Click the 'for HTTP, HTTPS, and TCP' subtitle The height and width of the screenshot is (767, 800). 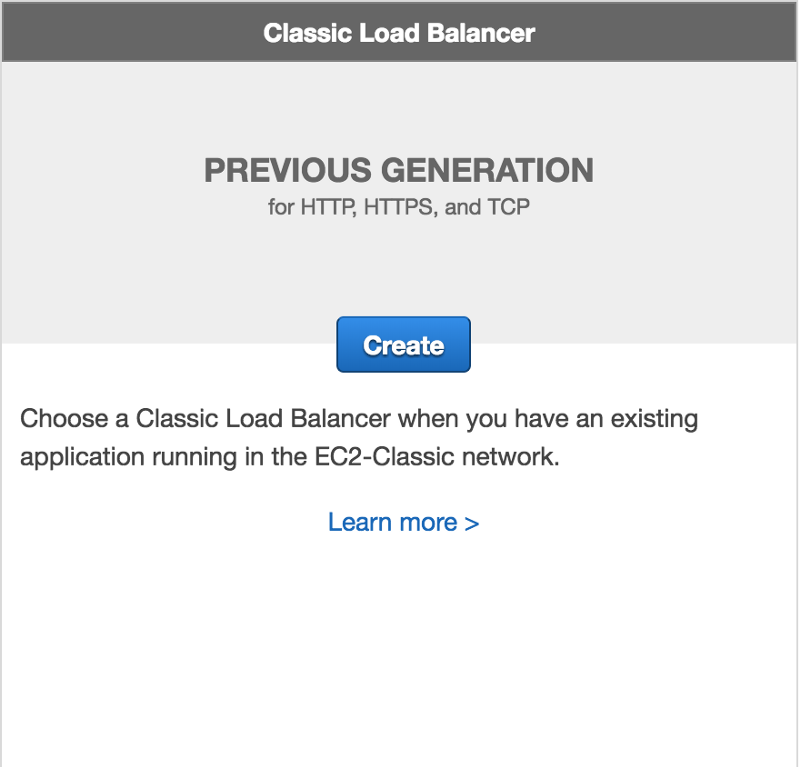(399, 207)
